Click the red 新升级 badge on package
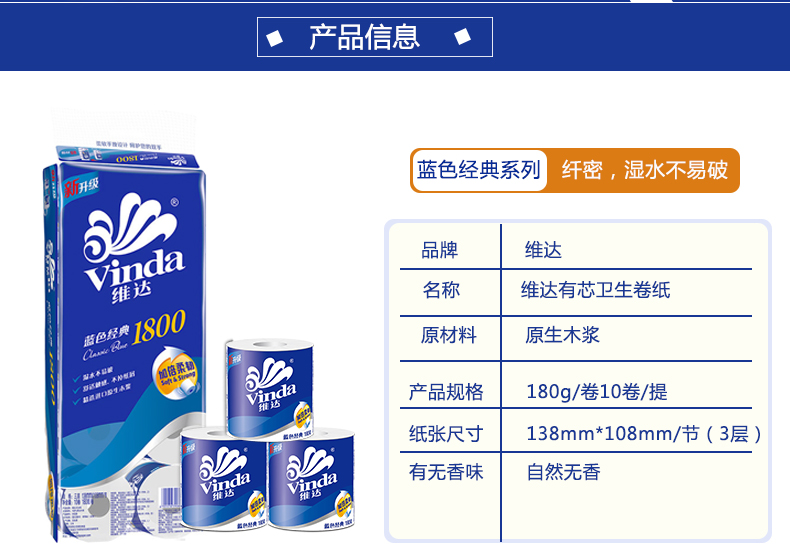This screenshot has width=790, height=559. tap(81, 188)
